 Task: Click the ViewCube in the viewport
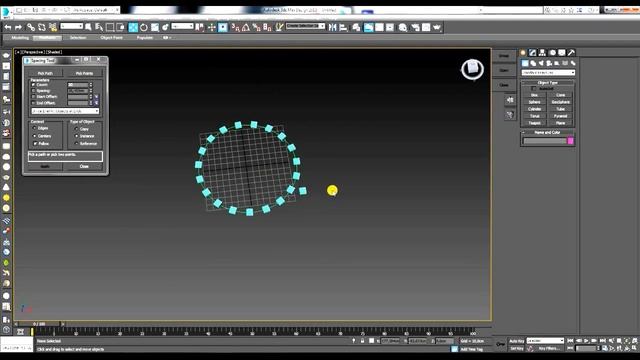tap(473, 69)
